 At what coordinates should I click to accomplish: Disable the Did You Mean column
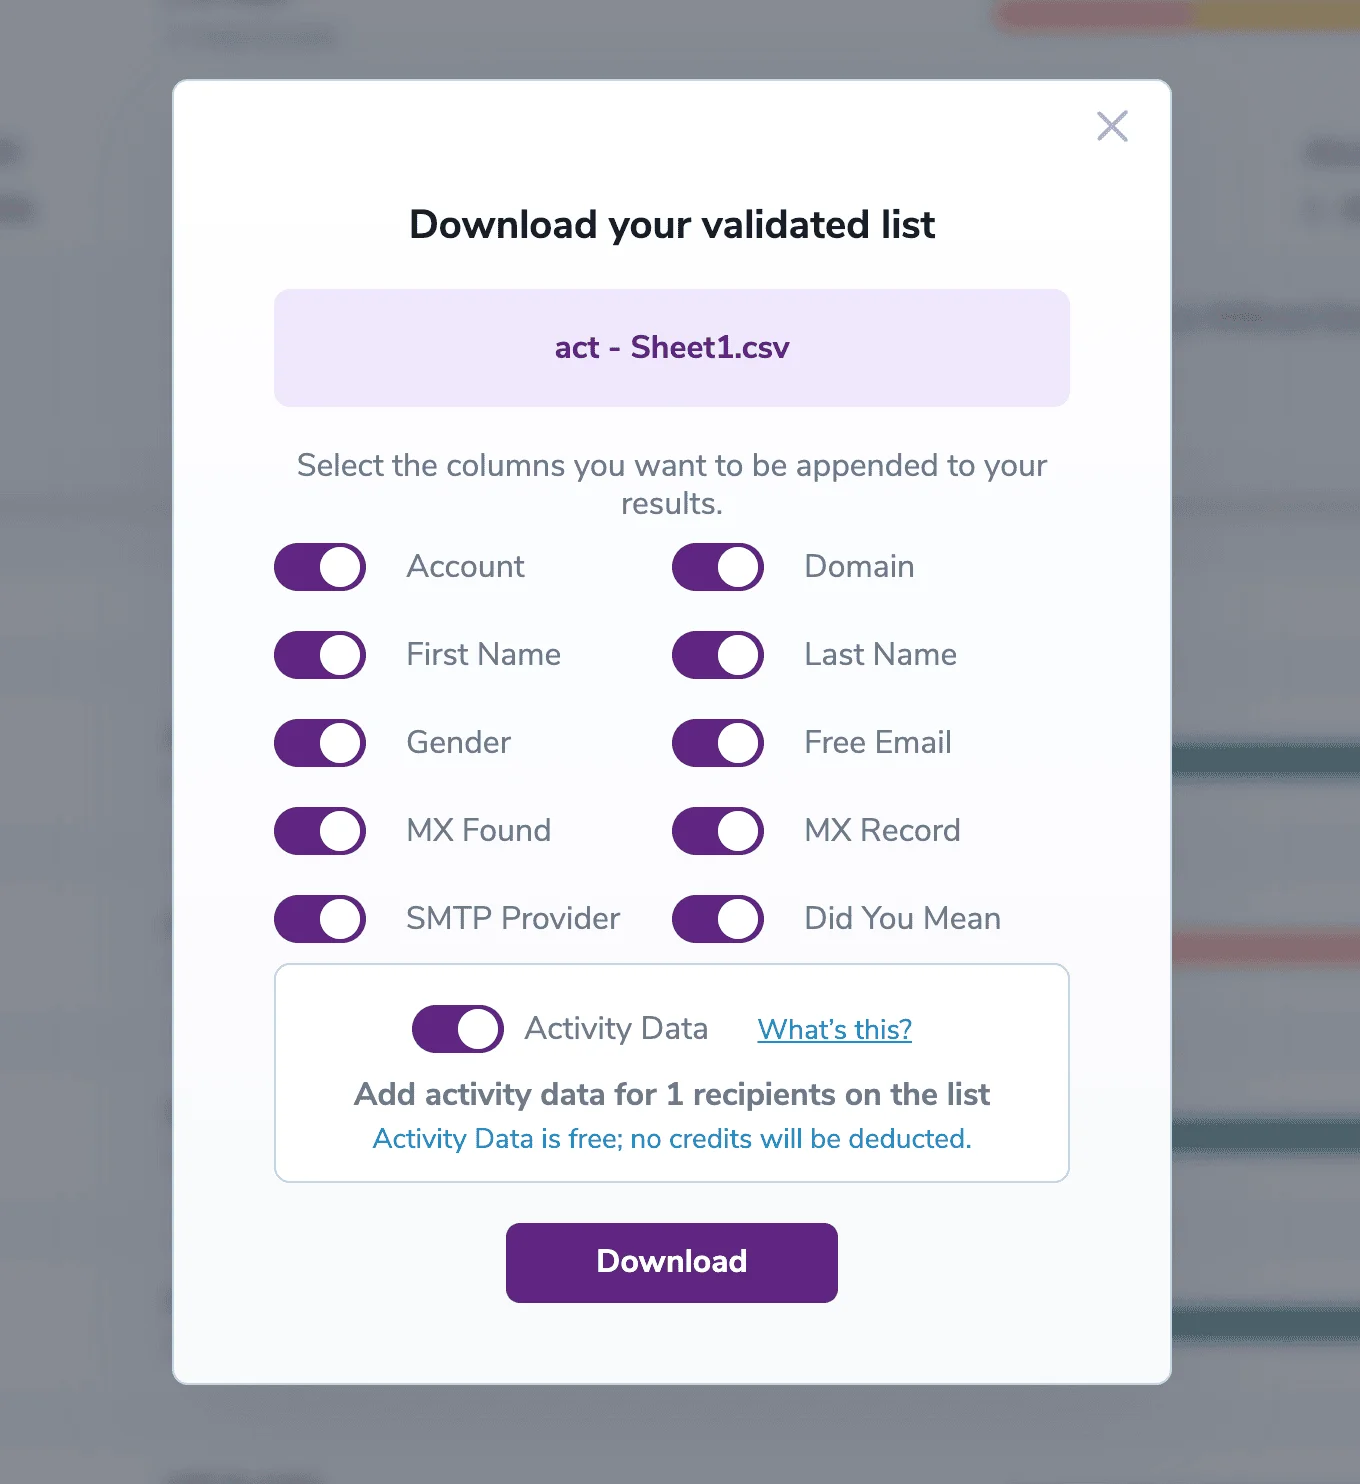pyautogui.click(x=718, y=918)
